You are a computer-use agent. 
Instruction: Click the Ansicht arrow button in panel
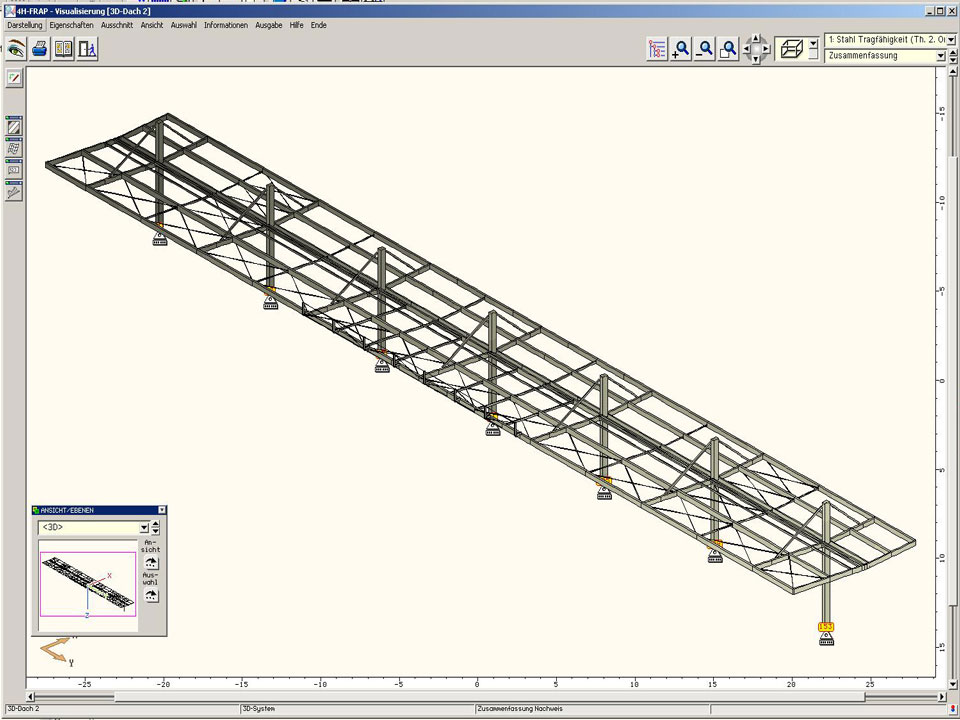pos(151,563)
